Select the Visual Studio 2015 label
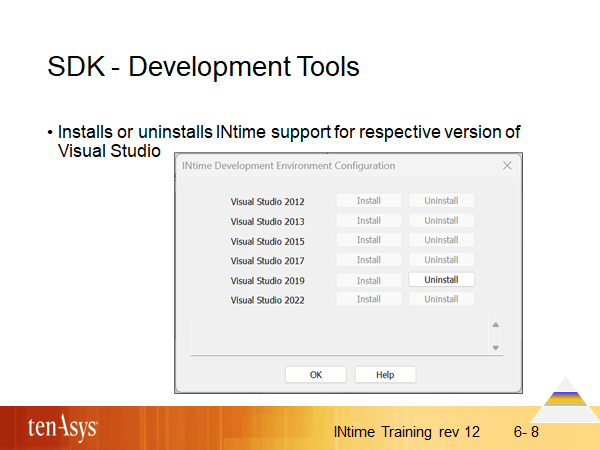 [x=267, y=241]
